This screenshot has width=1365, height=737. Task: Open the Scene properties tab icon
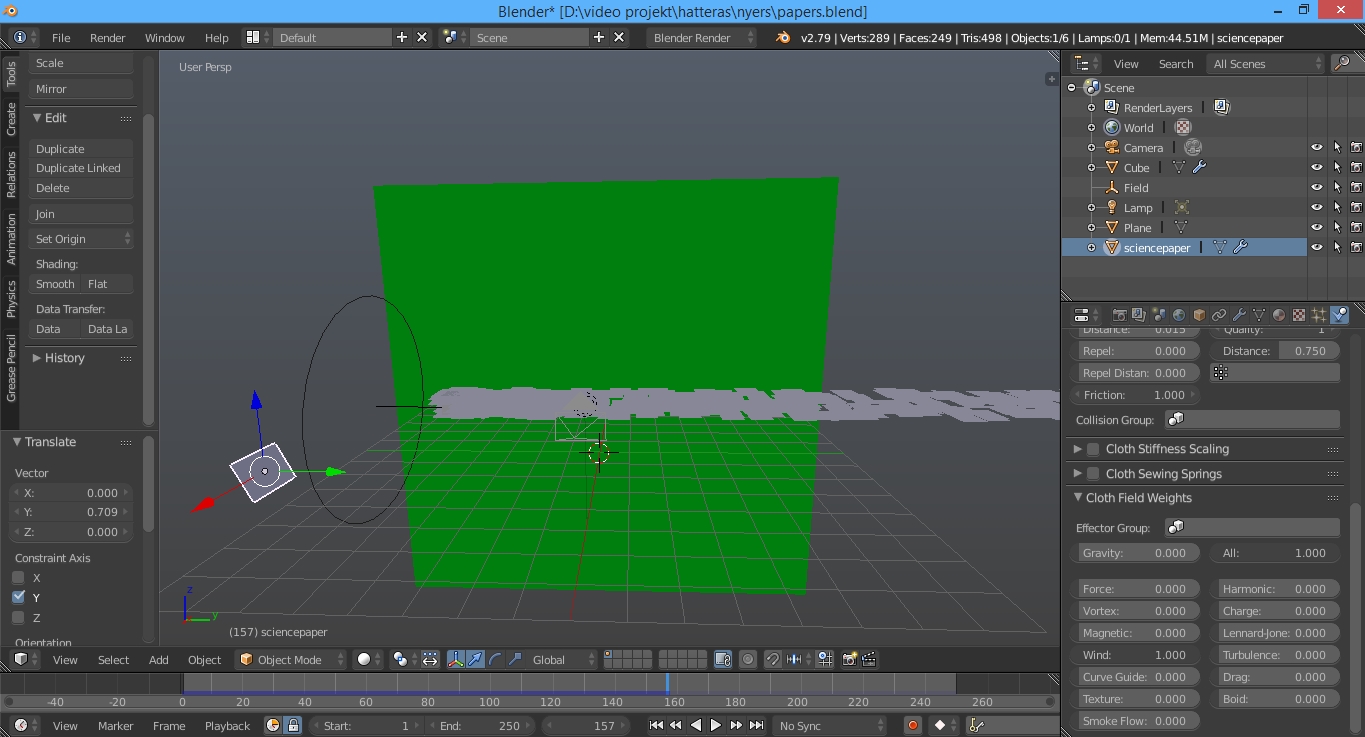pyautogui.click(x=1159, y=314)
